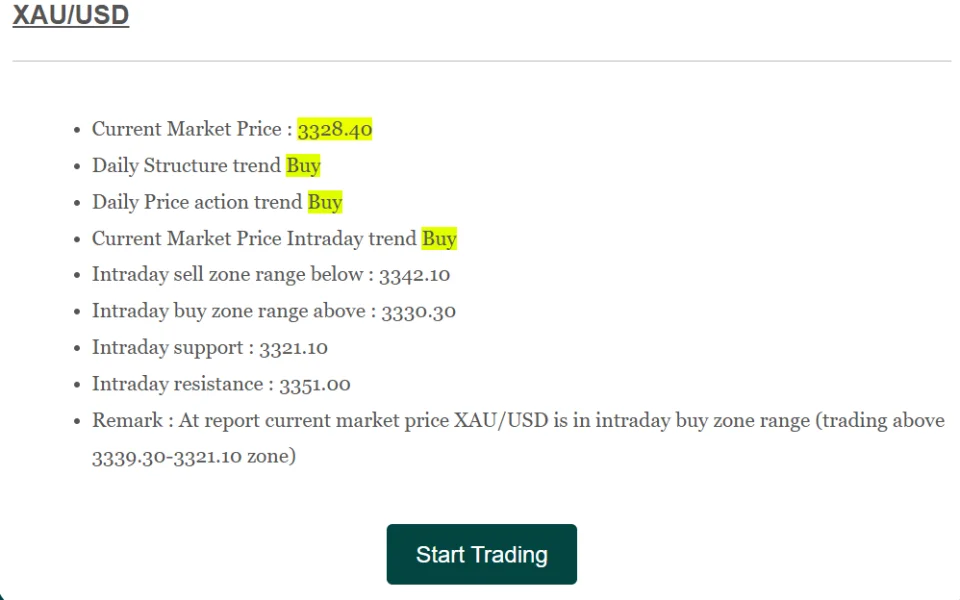Click the intraday support value 3321.10
The height and width of the screenshot is (600, 960).
[293, 348]
